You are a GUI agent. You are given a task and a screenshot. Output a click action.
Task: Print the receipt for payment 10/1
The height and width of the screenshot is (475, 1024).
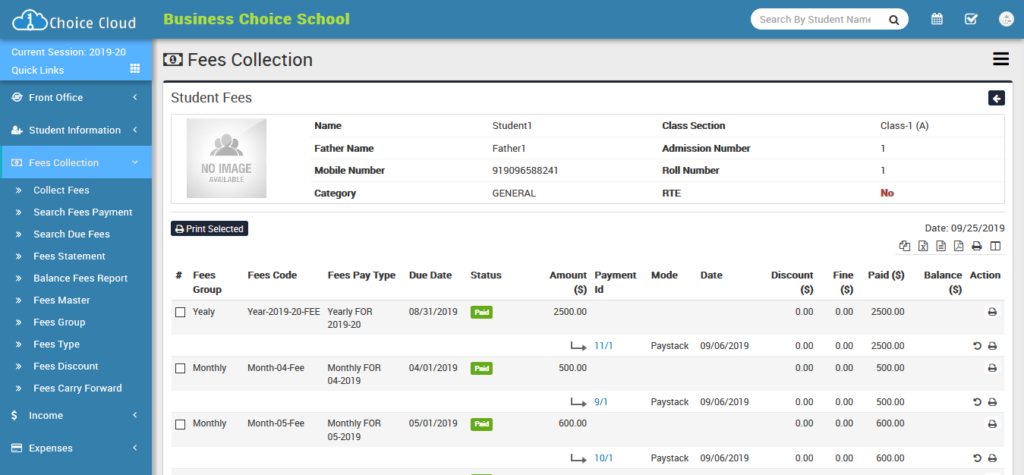pyautogui.click(x=992, y=458)
